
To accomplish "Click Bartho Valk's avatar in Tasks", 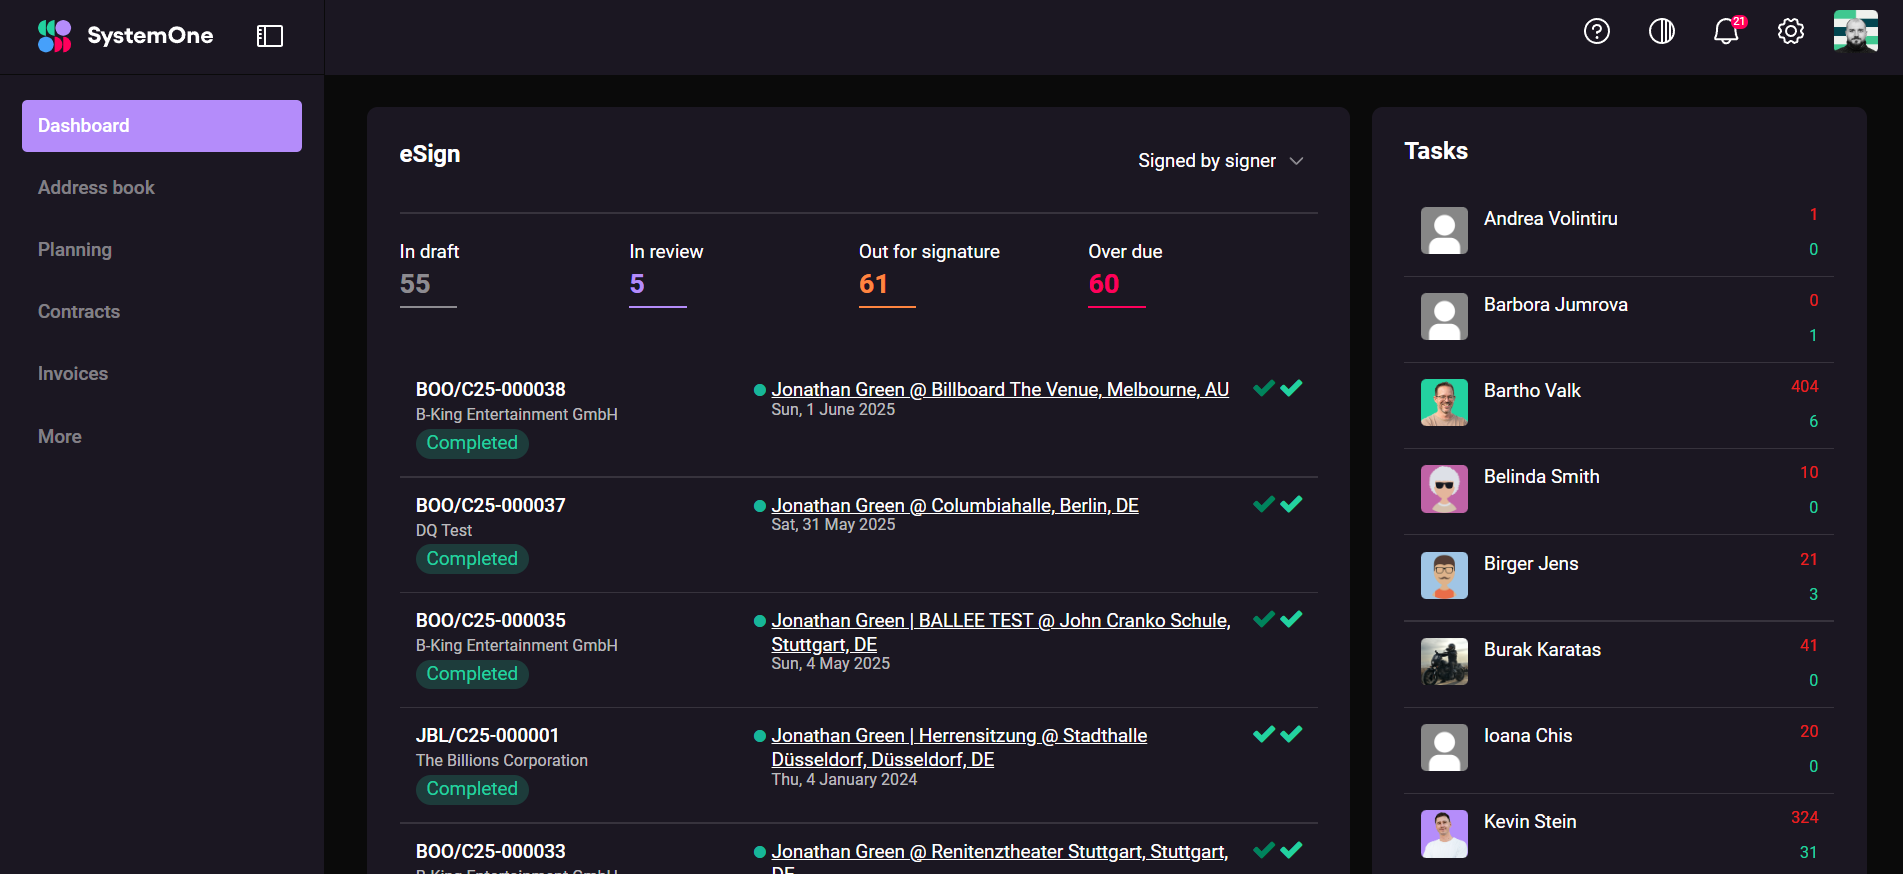I will (x=1444, y=403).
